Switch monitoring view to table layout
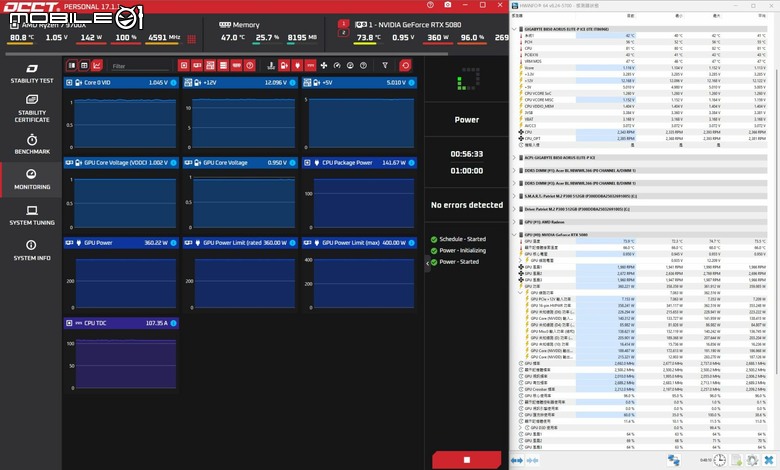The image size is (780, 470). pos(85,65)
